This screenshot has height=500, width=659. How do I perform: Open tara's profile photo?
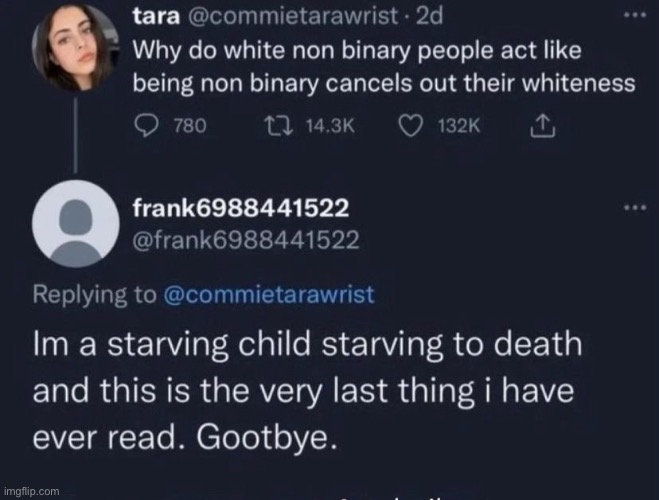(x=77, y=52)
